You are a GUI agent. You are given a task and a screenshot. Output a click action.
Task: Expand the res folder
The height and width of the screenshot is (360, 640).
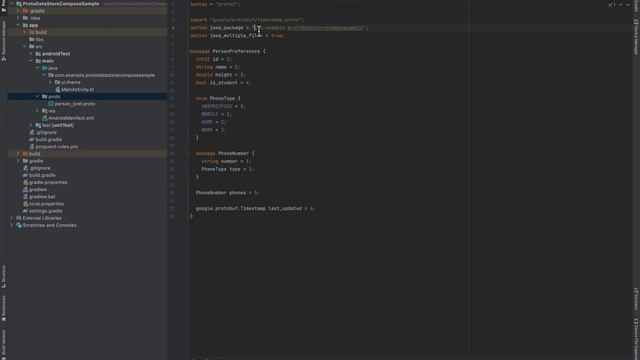tap(38, 111)
